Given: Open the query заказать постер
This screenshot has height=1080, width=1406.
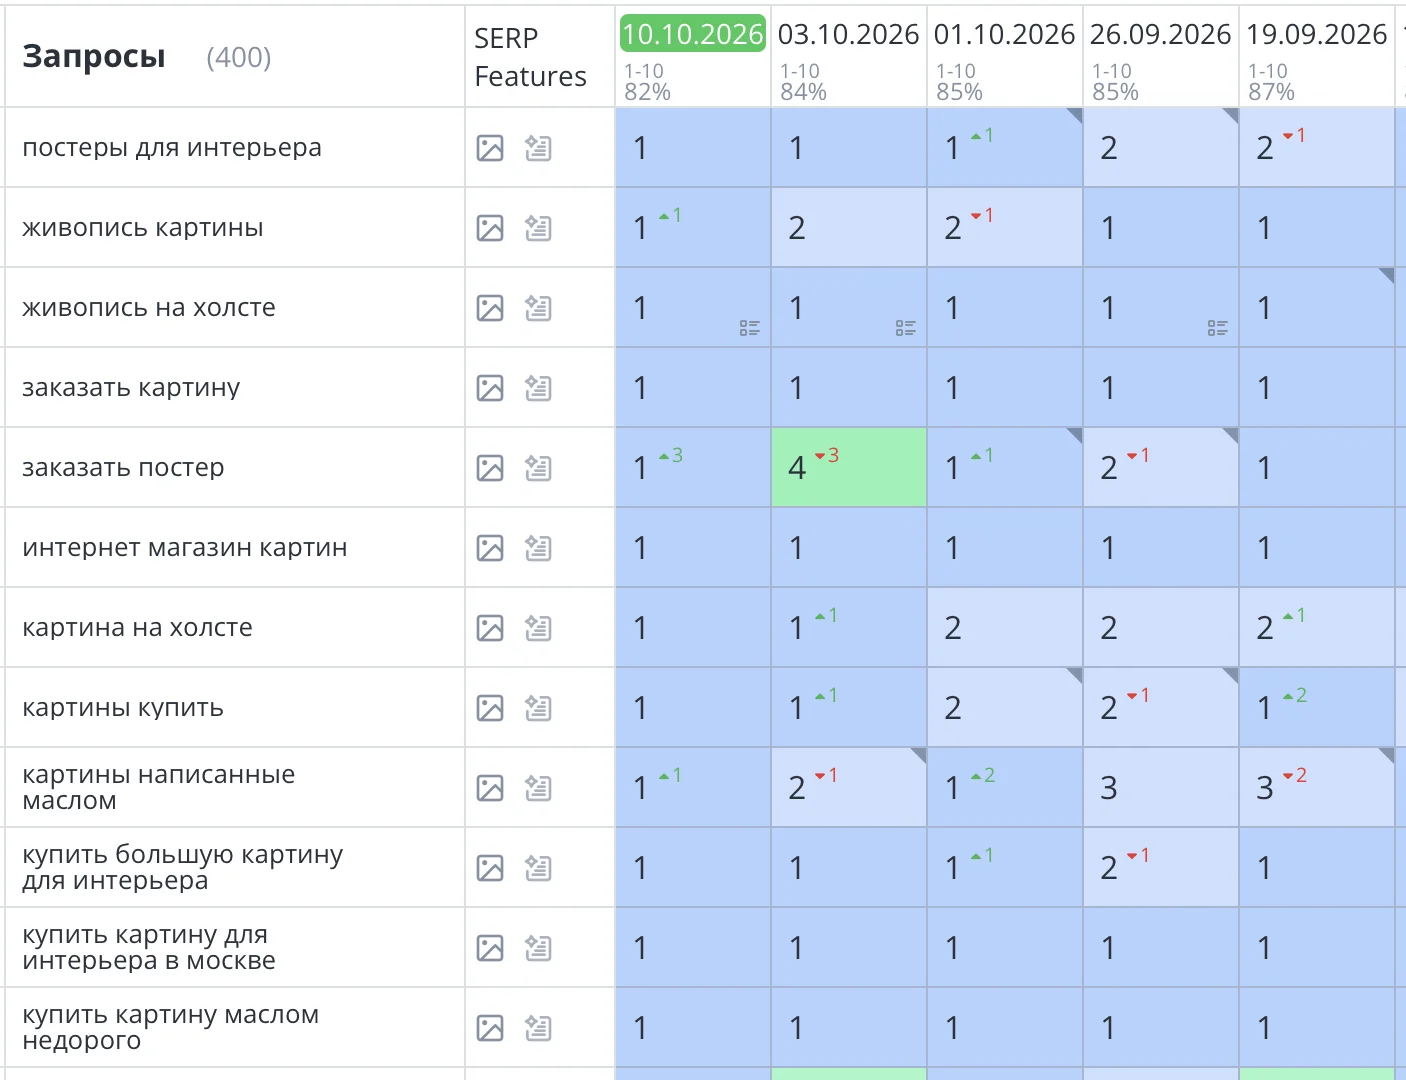Looking at the screenshot, I should point(123,468).
